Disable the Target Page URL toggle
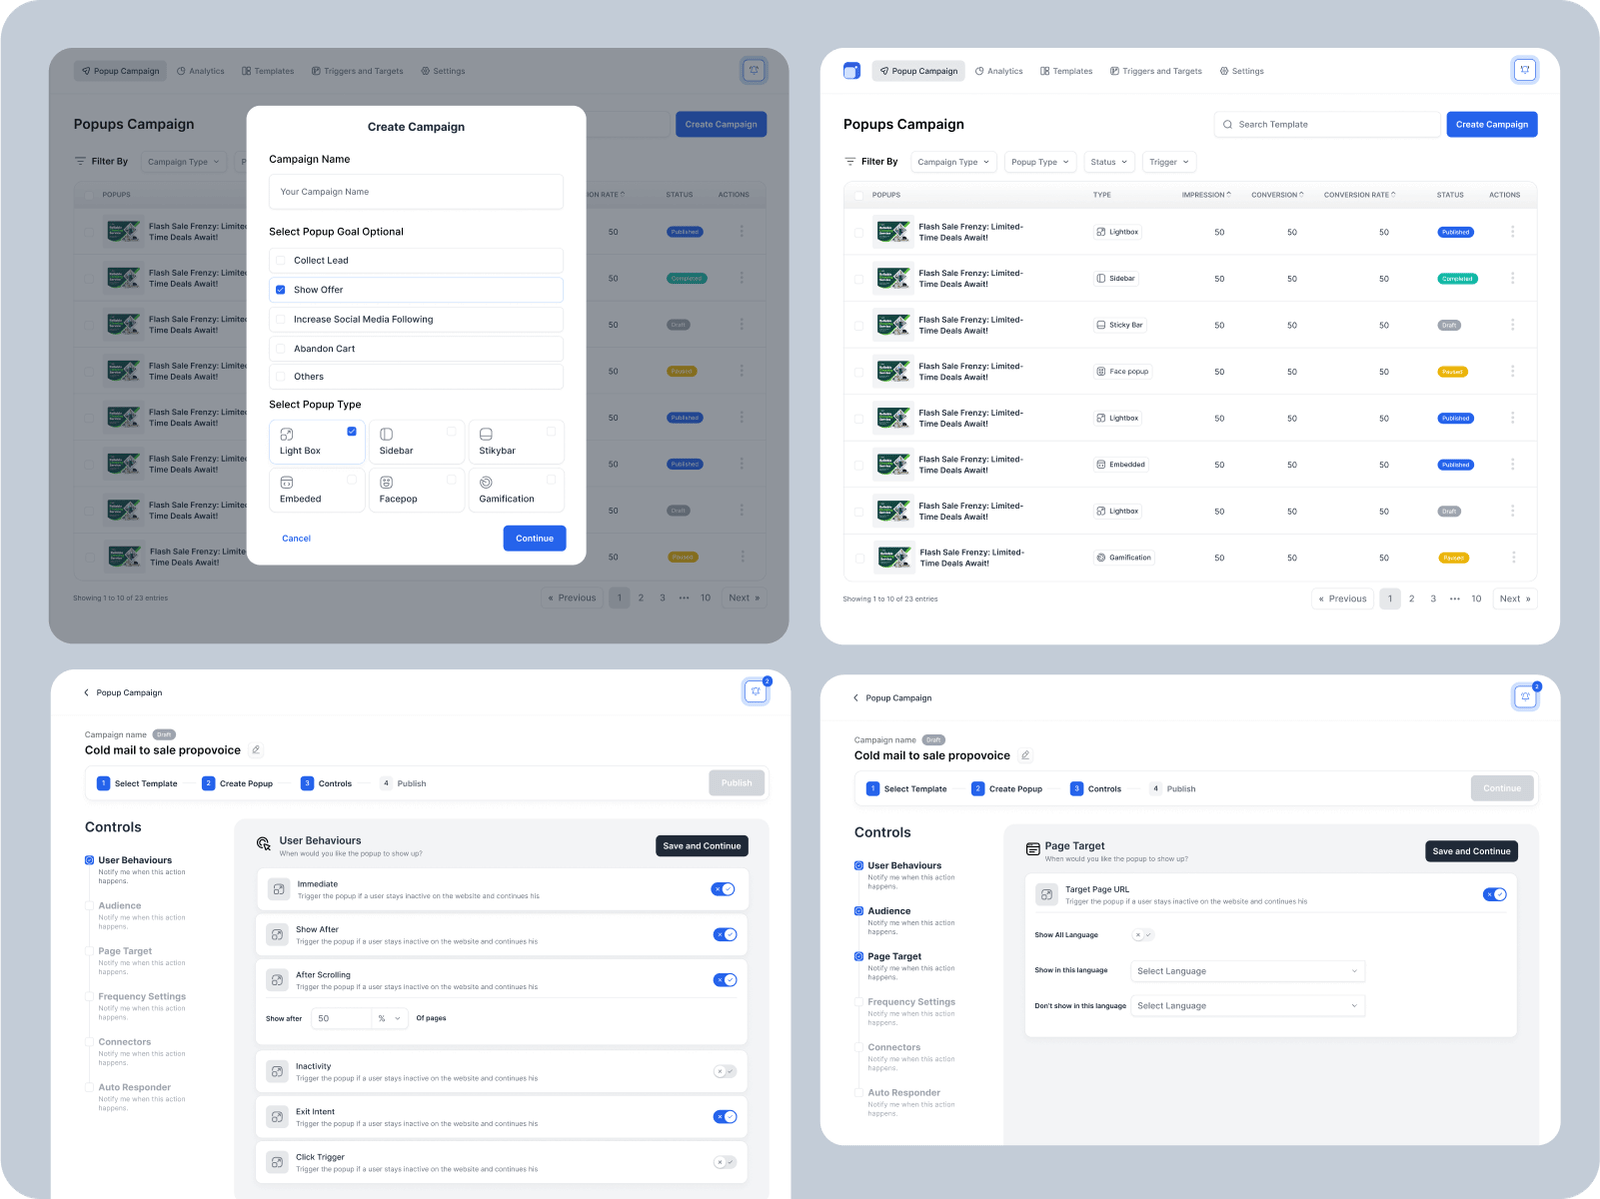This screenshot has width=1600, height=1199. 1494,894
